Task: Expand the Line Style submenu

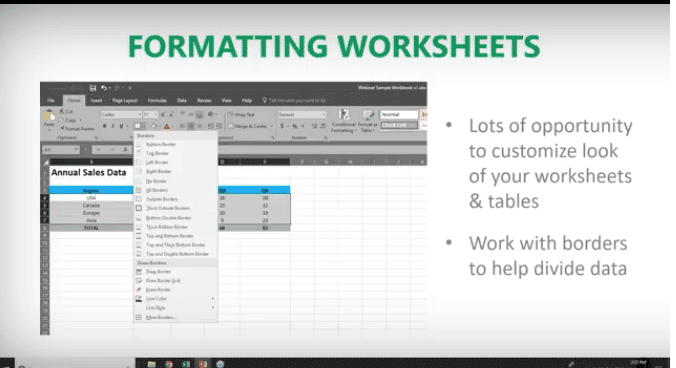Action: (175, 308)
